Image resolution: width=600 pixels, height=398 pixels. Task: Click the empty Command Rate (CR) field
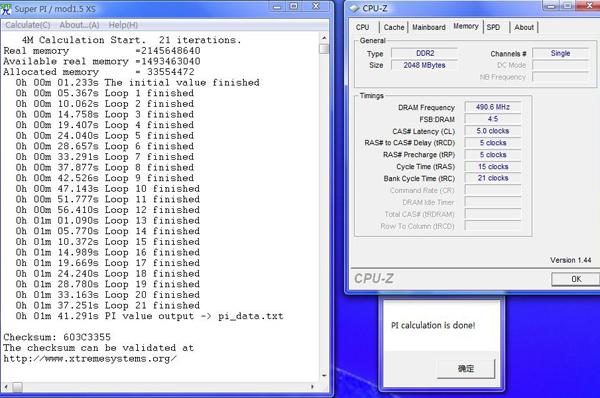pos(492,190)
